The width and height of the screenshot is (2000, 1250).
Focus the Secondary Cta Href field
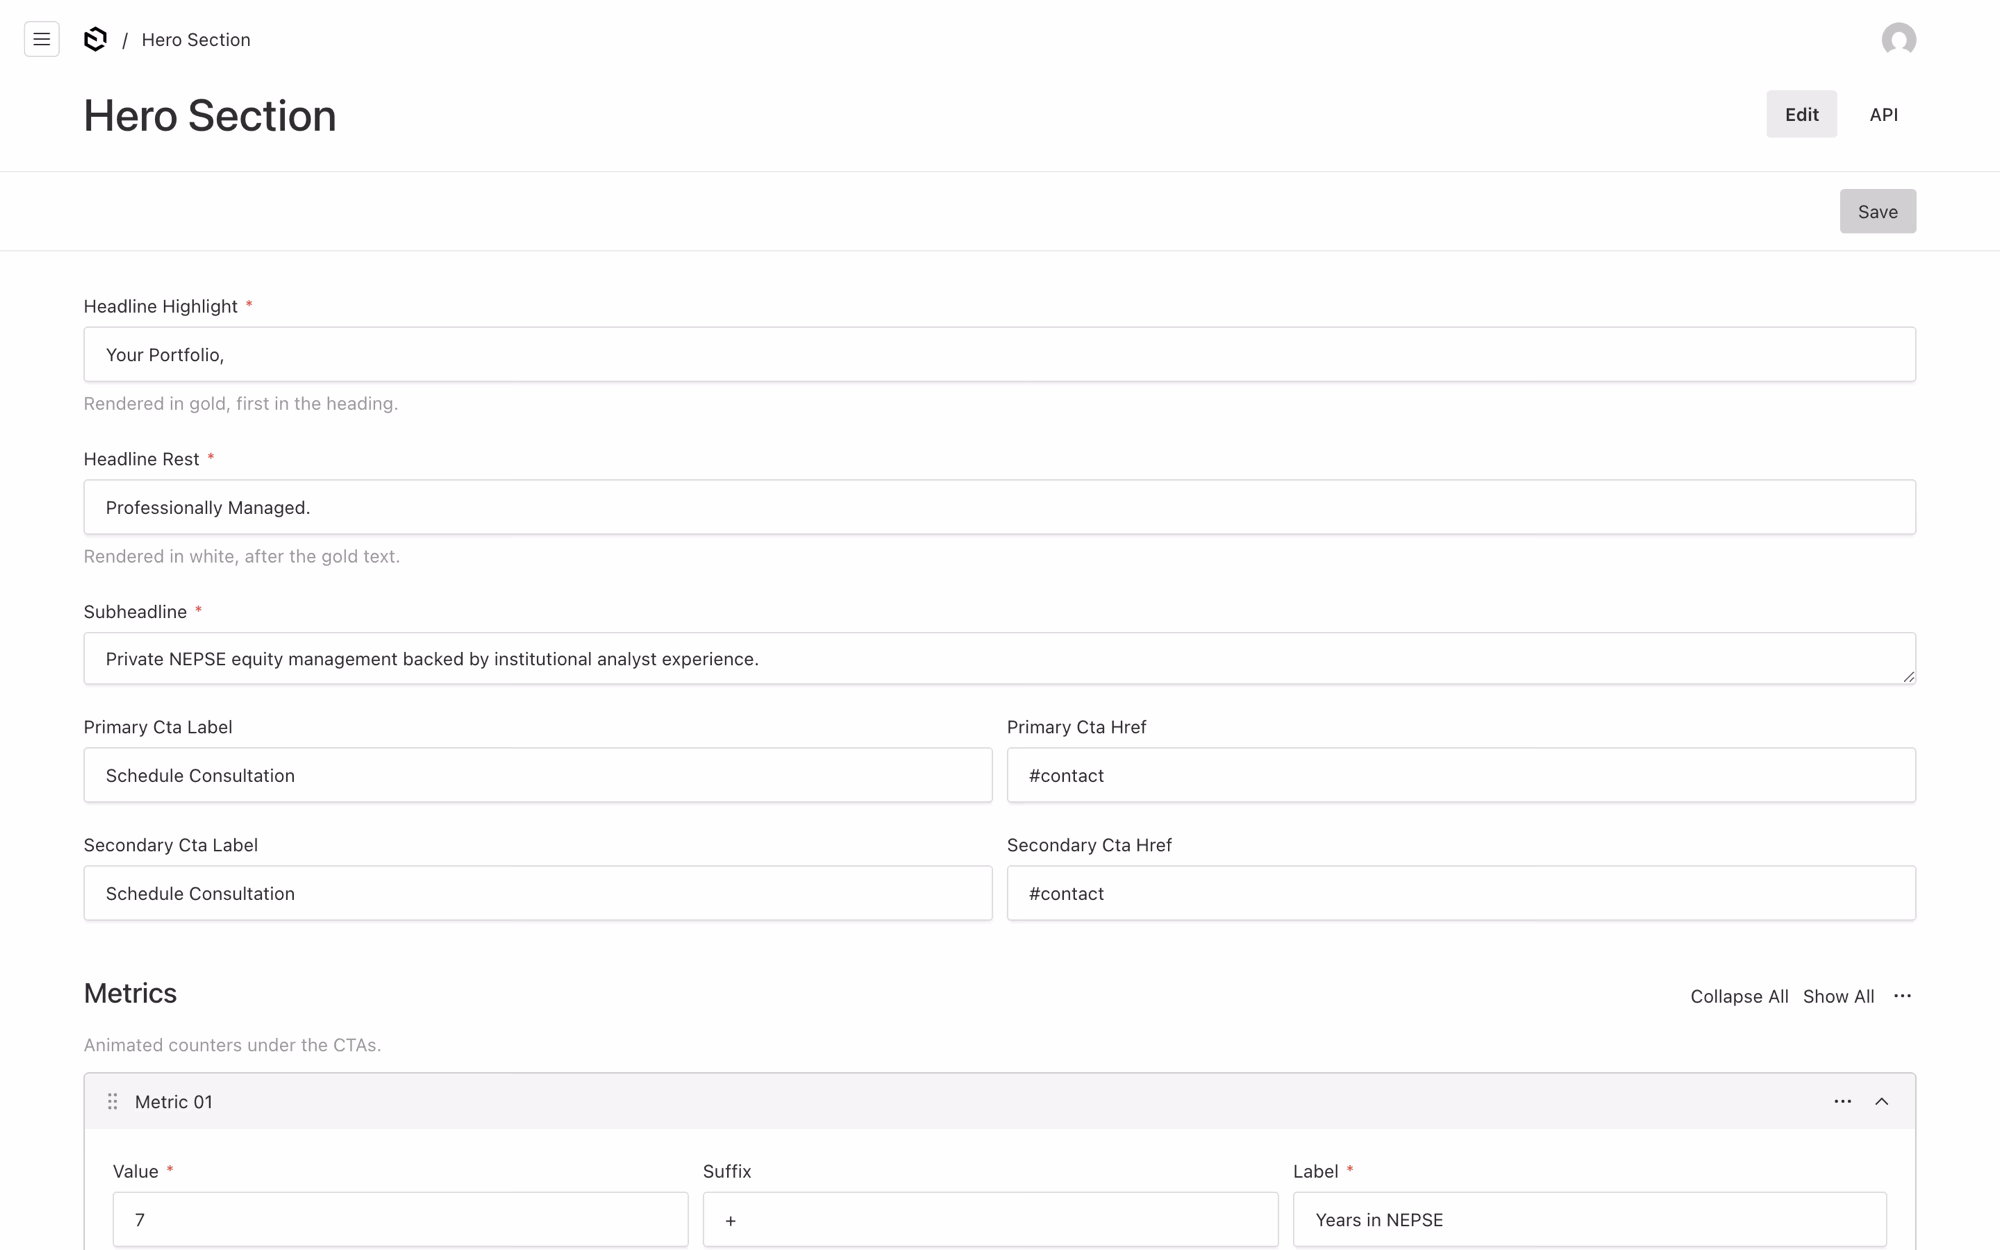1461,893
